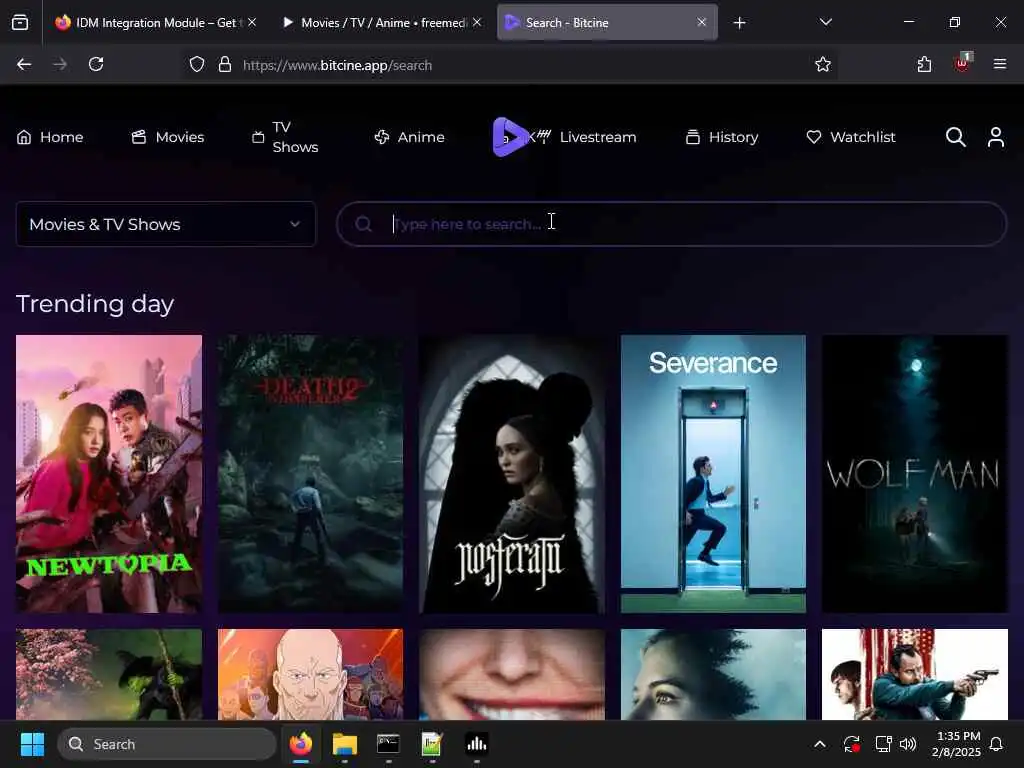Open the Windows Start menu
The image size is (1024, 768).
click(x=32, y=744)
